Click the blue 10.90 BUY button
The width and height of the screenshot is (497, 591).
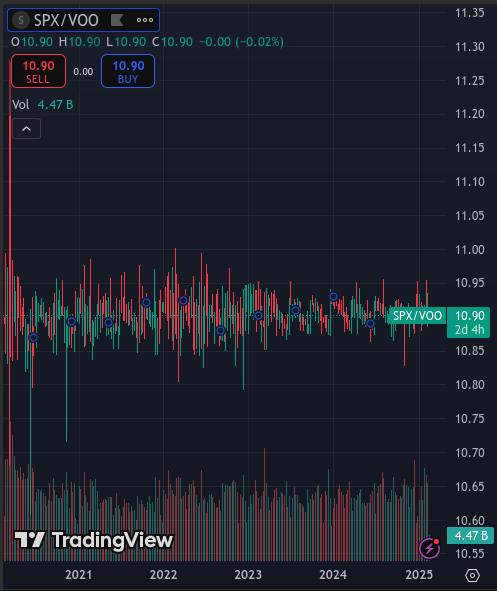[128, 71]
